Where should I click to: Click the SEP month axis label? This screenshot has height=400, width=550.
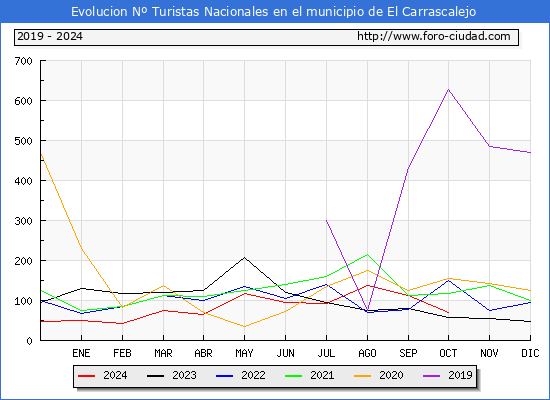[408, 353]
